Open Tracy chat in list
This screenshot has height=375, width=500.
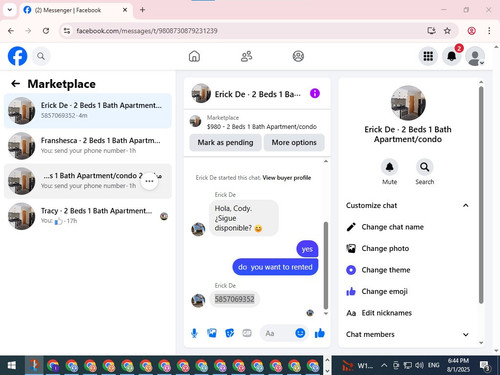[88, 216]
